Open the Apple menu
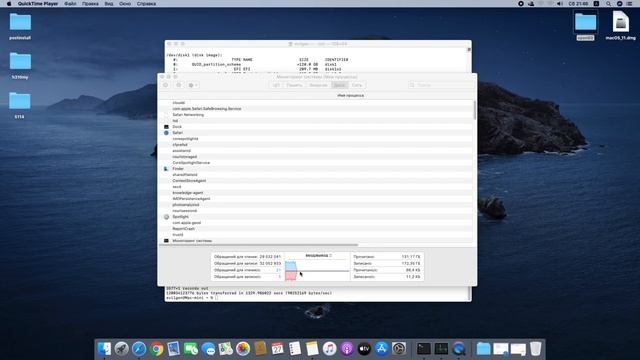 9,4
